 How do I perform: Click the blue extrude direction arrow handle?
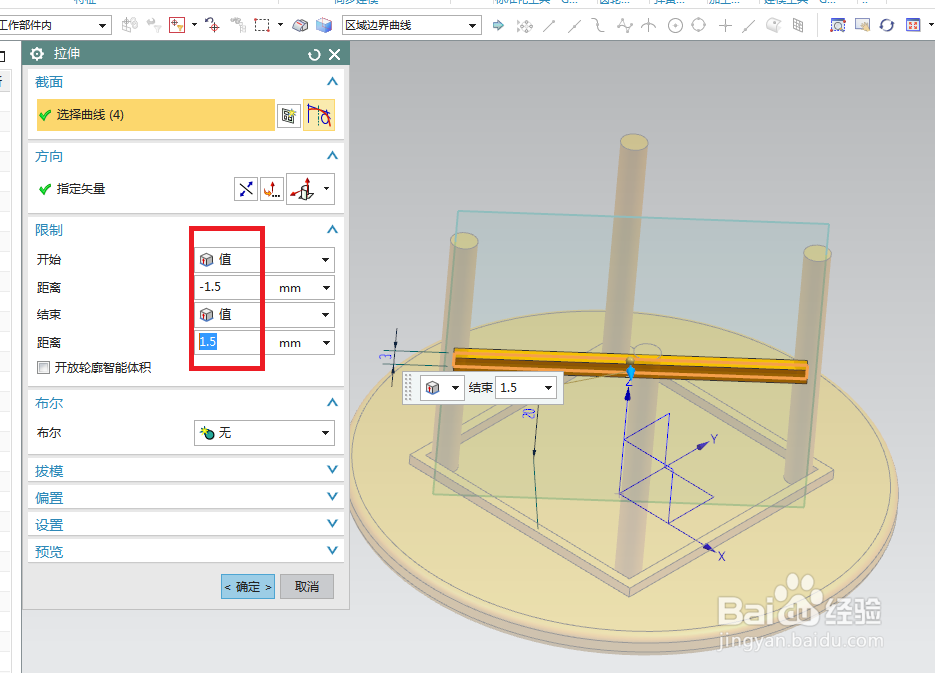click(630, 373)
